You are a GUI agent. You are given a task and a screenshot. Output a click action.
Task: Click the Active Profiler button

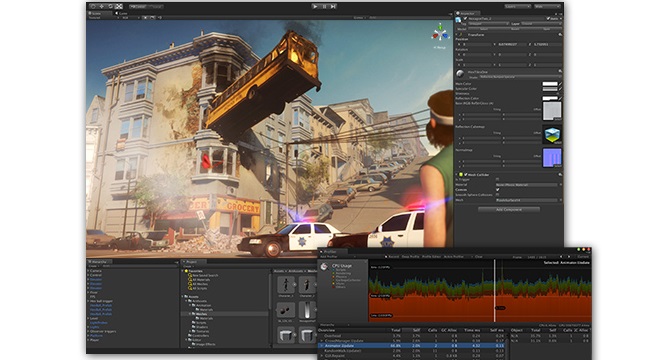pos(454,257)
